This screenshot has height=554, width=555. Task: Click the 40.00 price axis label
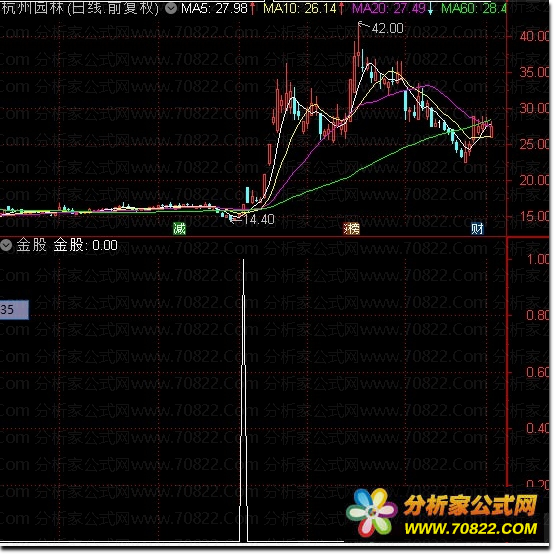[534, 36]
